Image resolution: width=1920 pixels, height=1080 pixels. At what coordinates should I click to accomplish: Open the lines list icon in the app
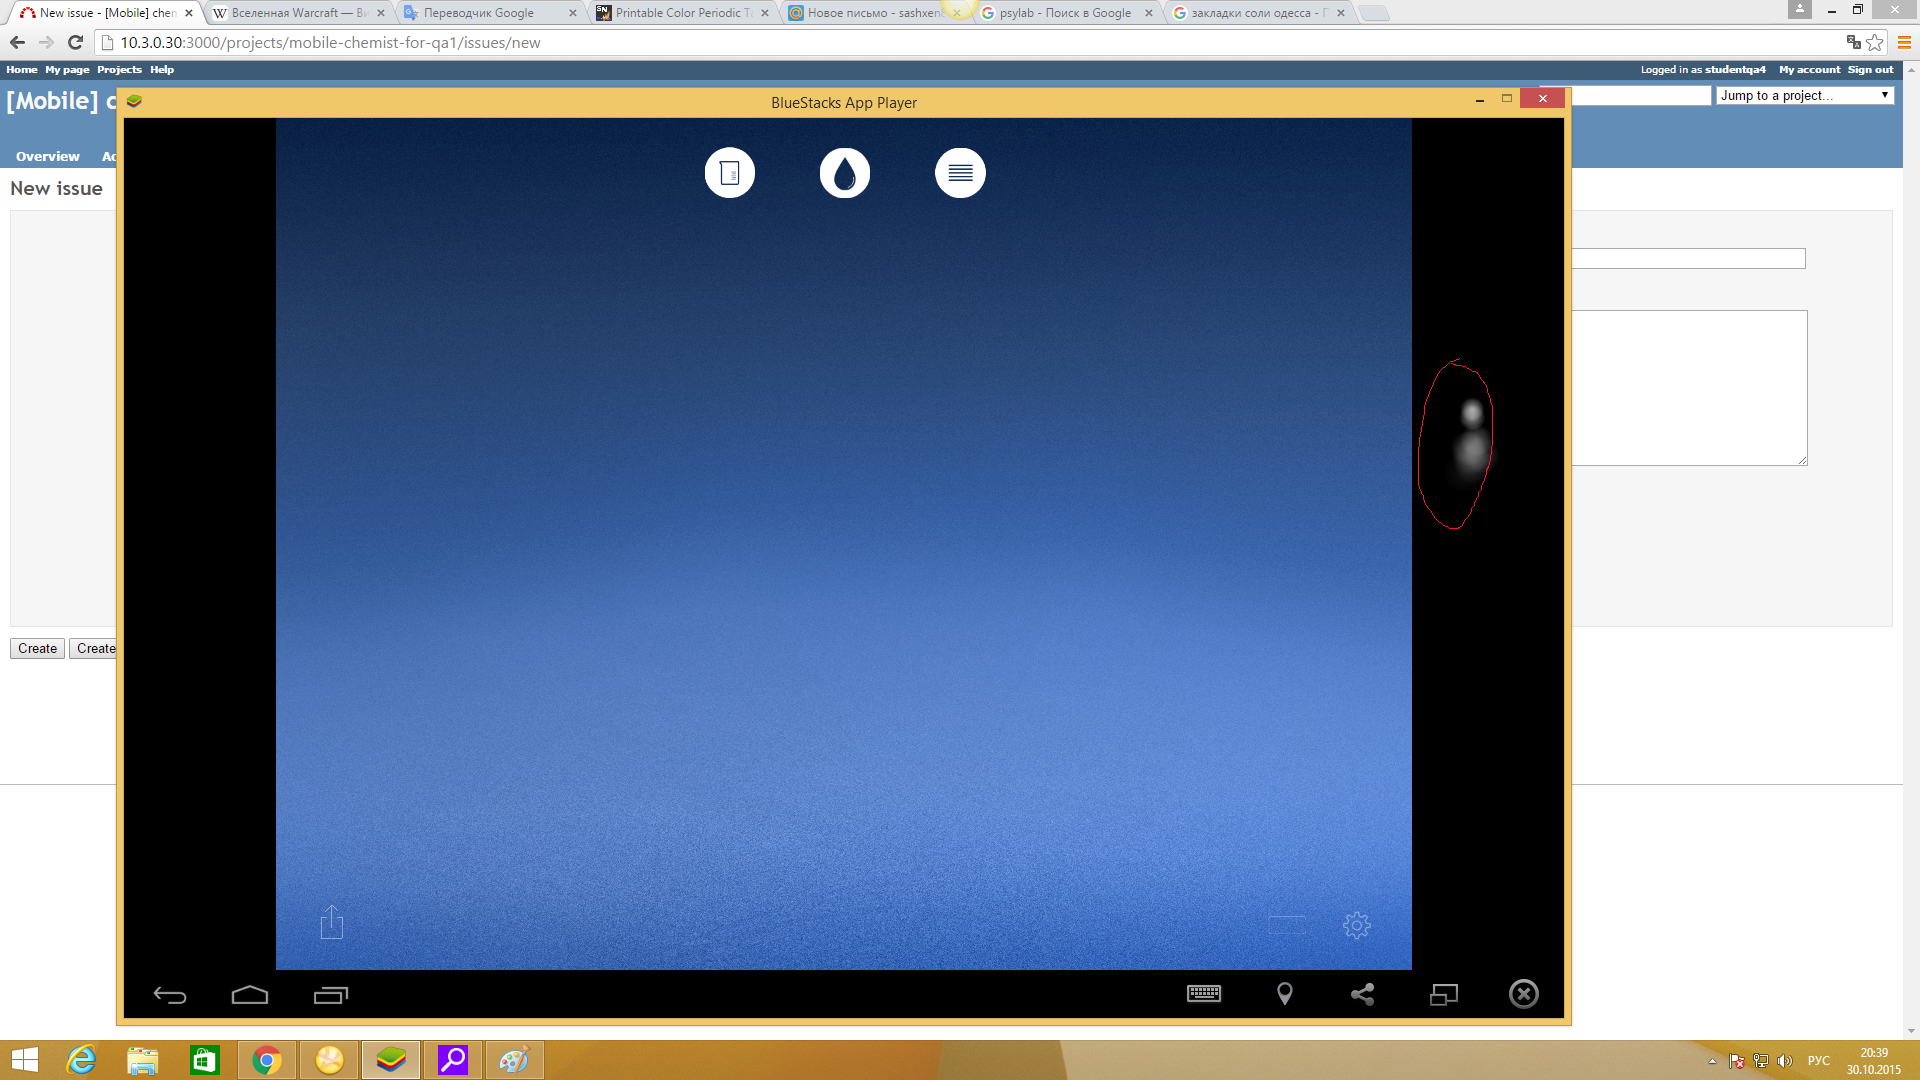pos(960,173)
